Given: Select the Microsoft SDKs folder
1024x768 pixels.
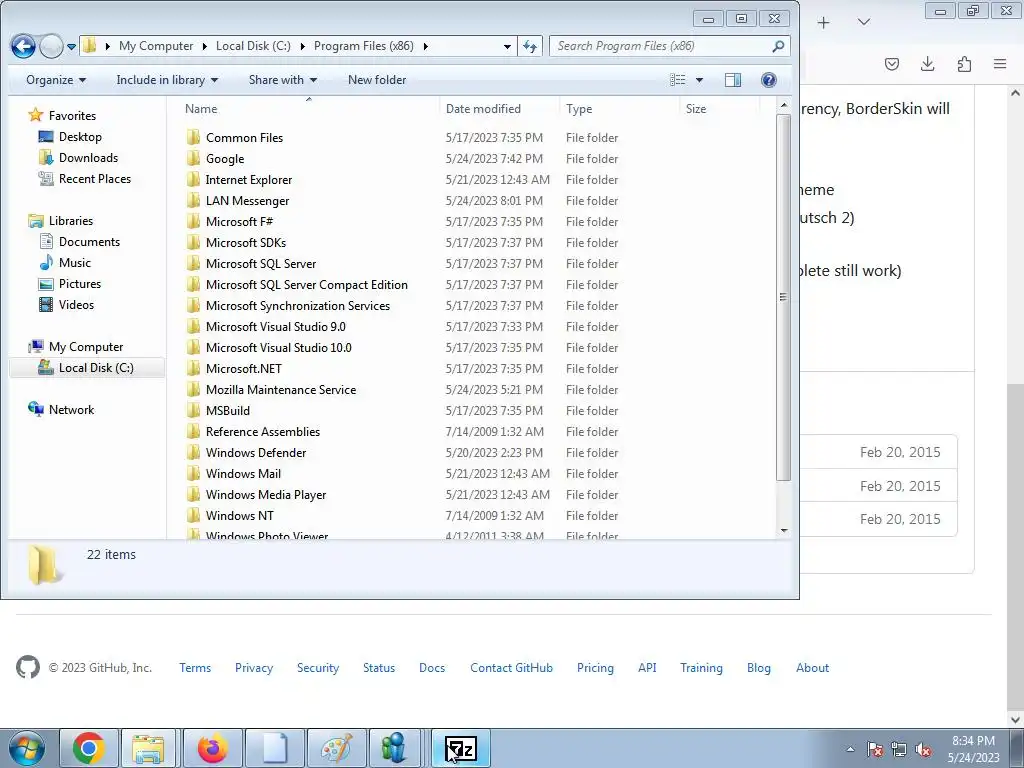Looking at the screenshot, I should (x=246, y=242).
